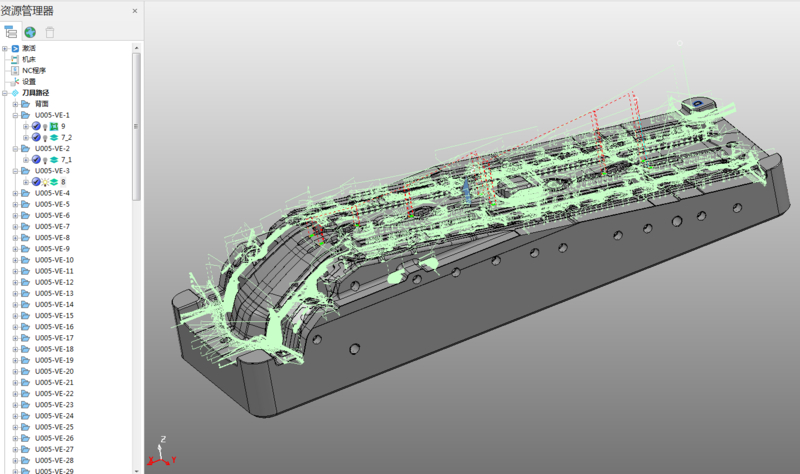
Task: Collapse the 刀具路径 (Toolpaths) node
Action: pyautogui.click(x=5, y=93)
